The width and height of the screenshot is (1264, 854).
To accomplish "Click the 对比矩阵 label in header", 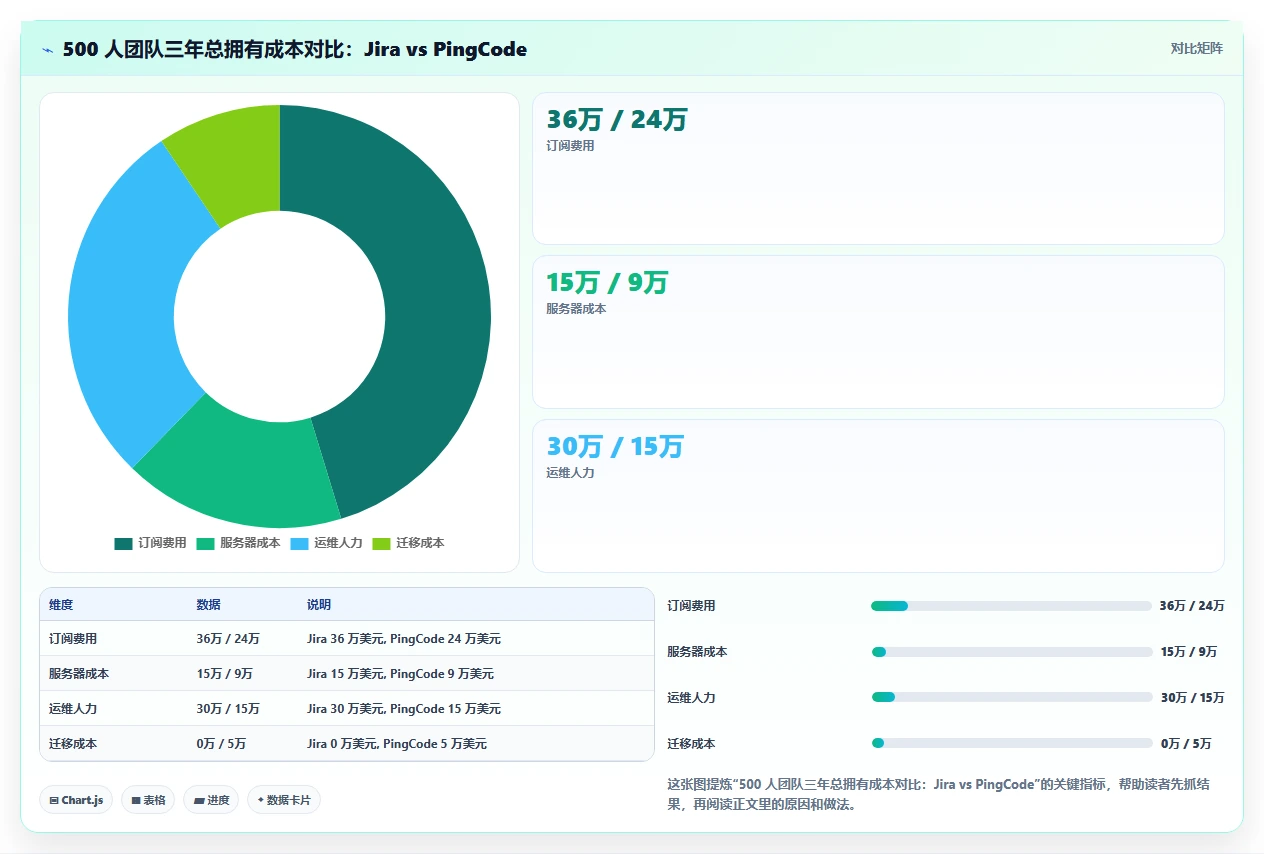I will click(x=1196, y=48).
